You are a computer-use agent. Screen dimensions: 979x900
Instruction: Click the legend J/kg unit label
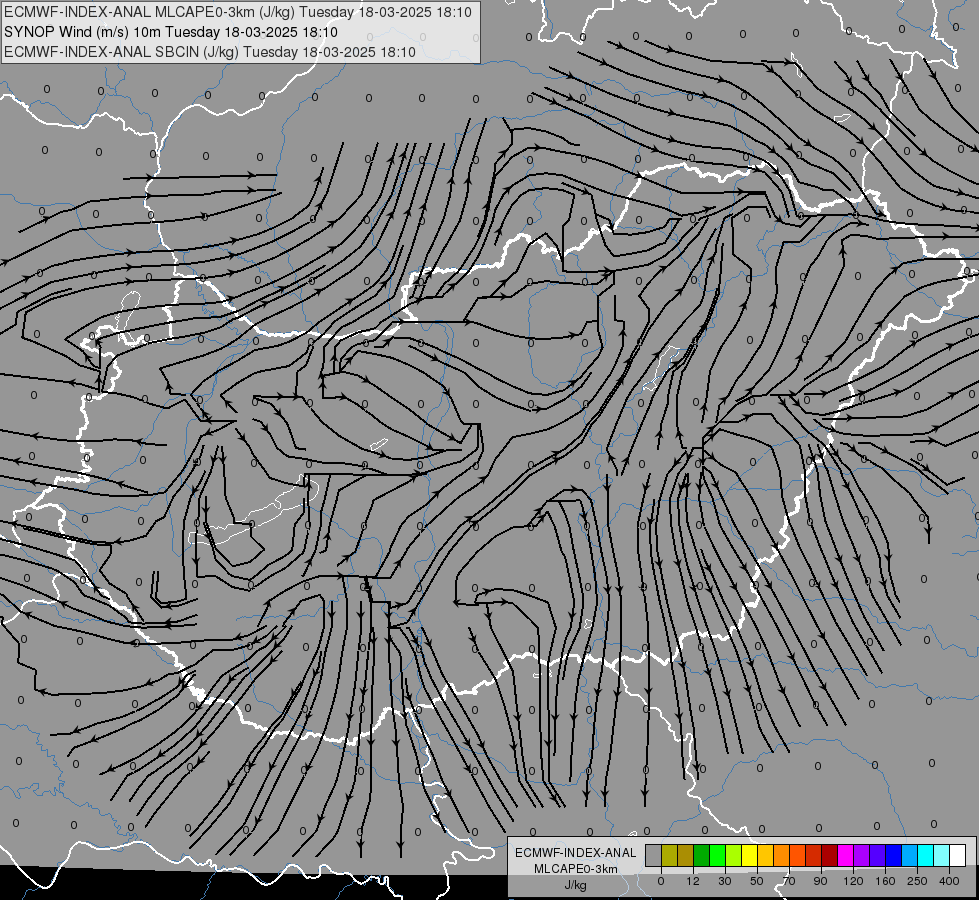576,885
